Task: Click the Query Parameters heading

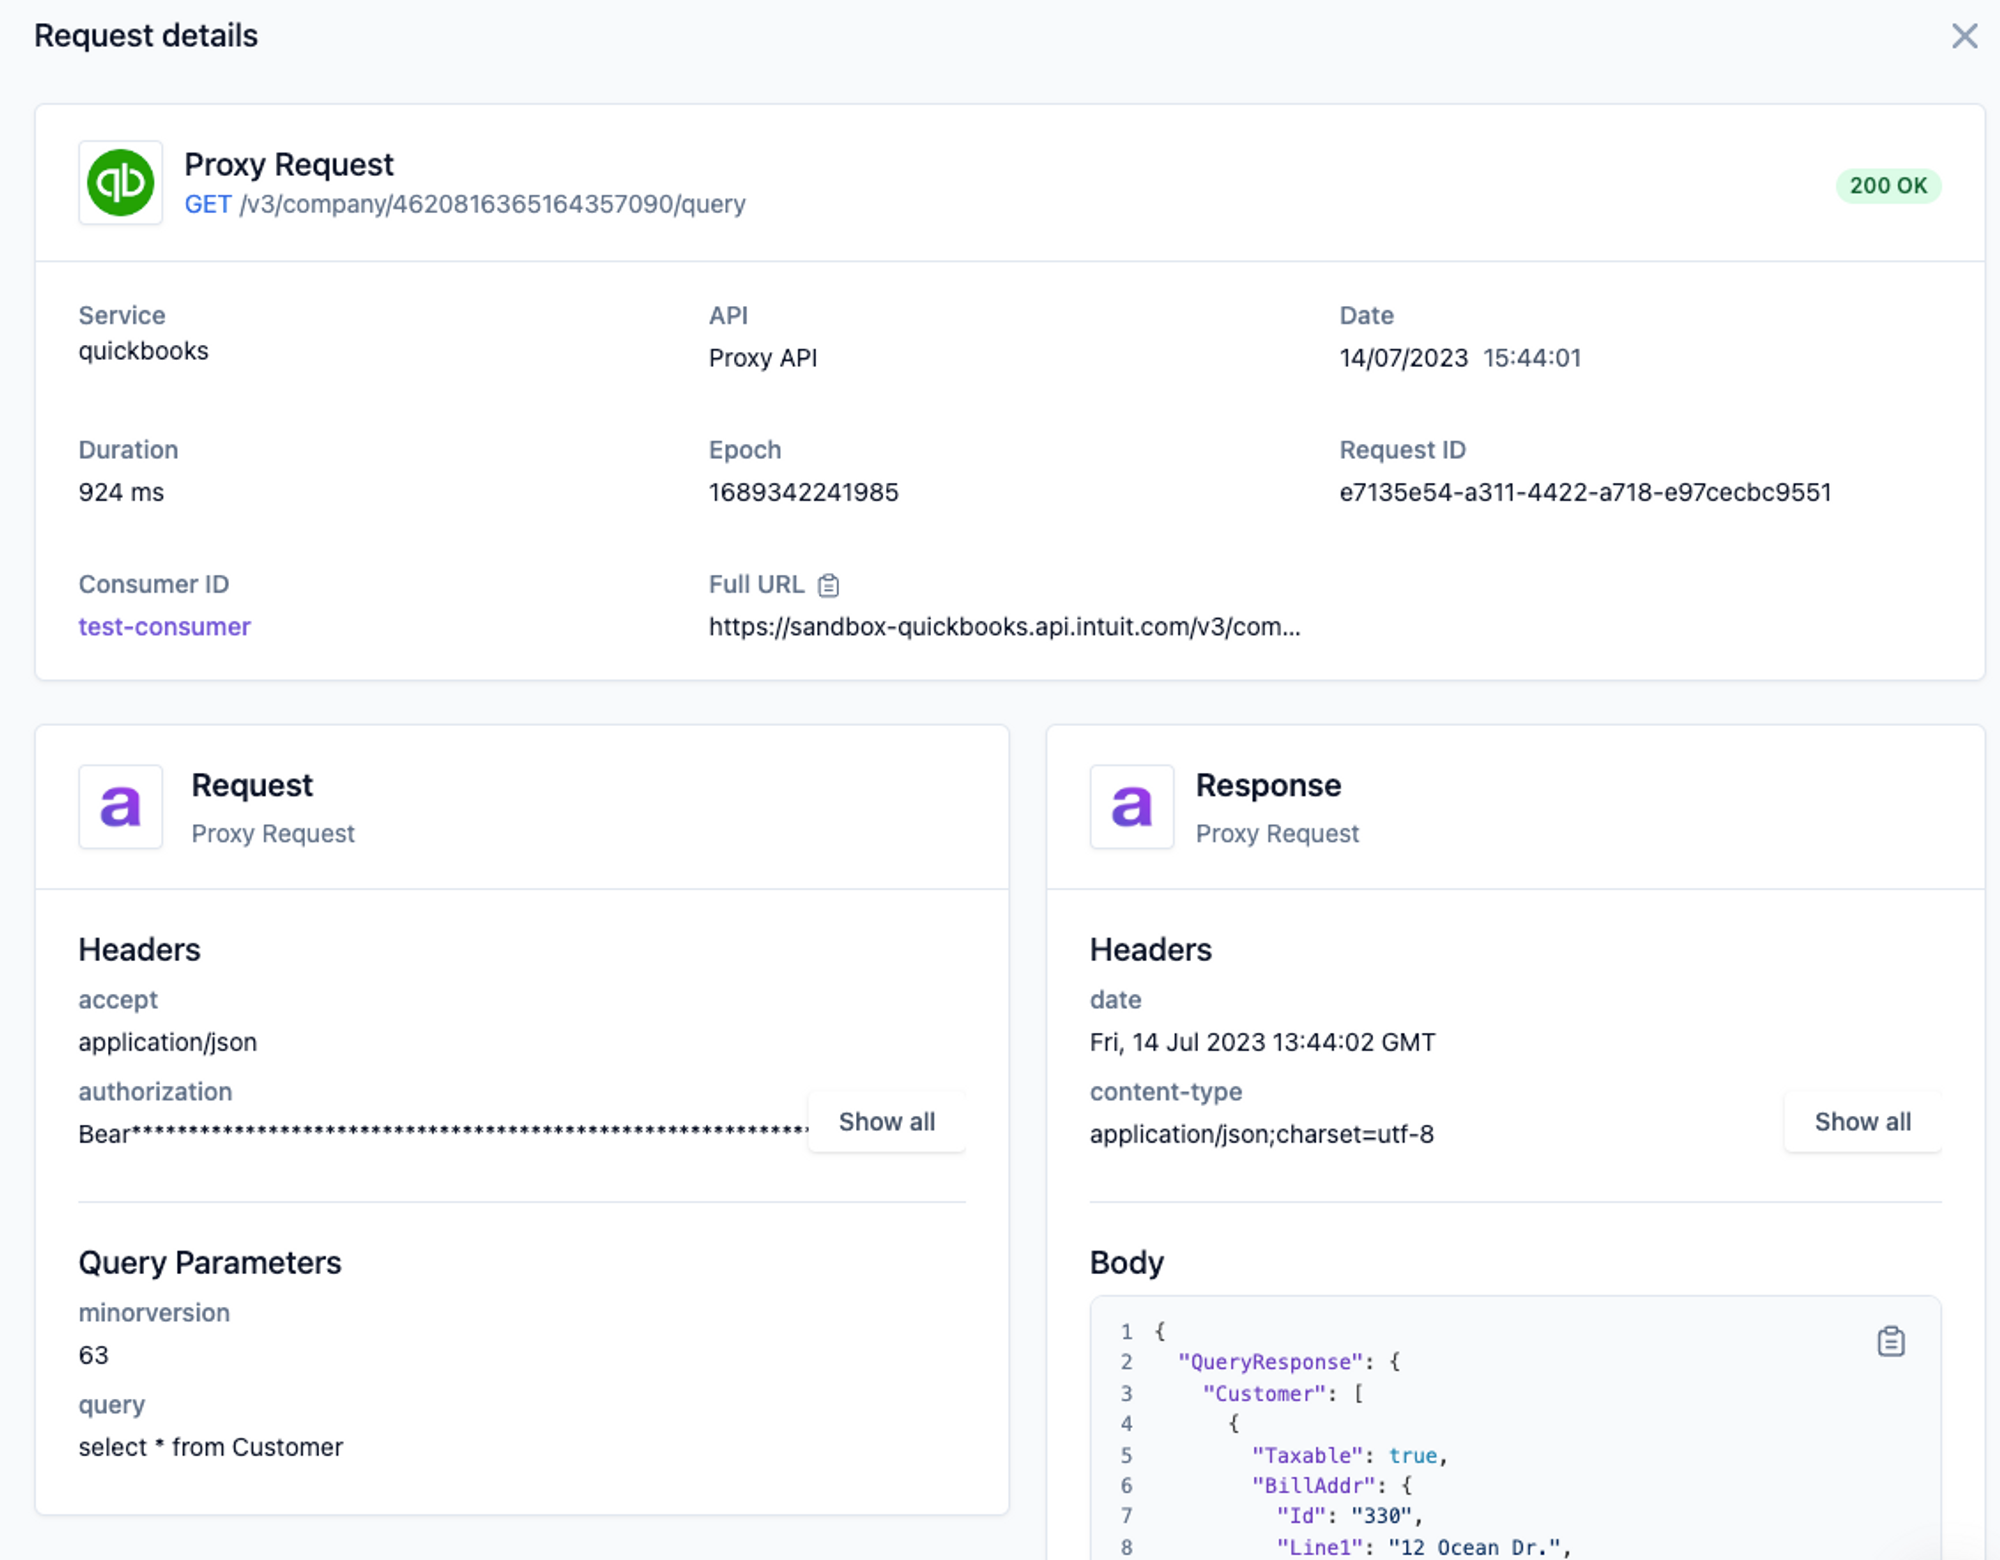Action: 210,1263
